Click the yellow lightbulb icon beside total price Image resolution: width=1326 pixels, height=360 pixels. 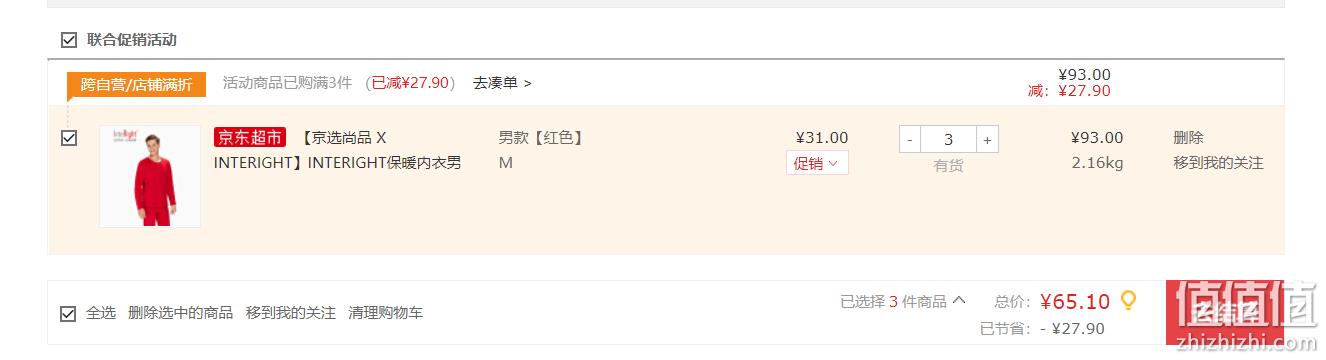1128,300
